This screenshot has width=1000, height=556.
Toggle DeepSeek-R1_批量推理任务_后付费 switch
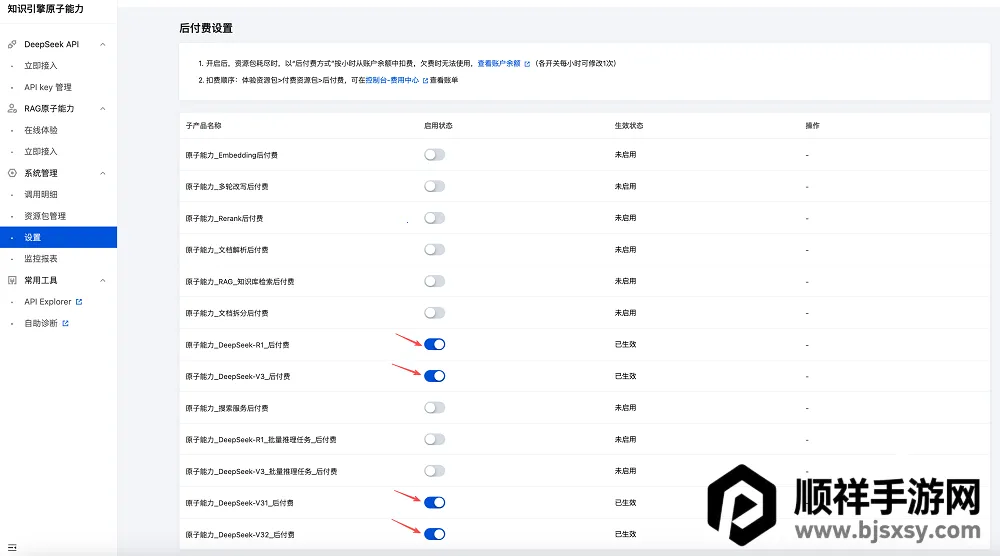point(434,439)
